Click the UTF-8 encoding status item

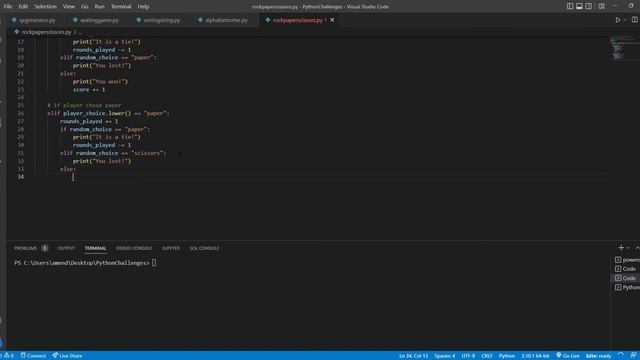pos(468,356)
